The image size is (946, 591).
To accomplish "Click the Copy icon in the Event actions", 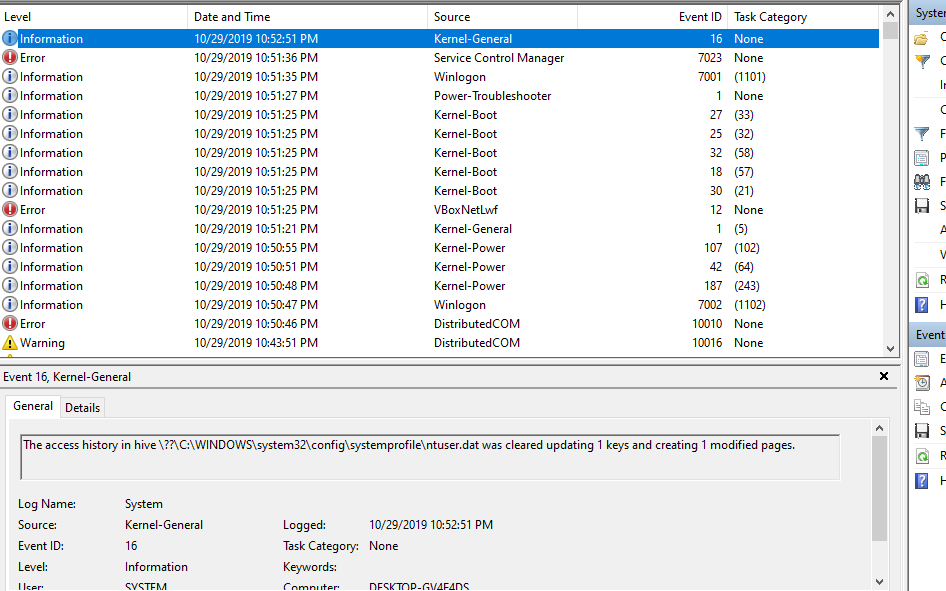I will point(922,407).
